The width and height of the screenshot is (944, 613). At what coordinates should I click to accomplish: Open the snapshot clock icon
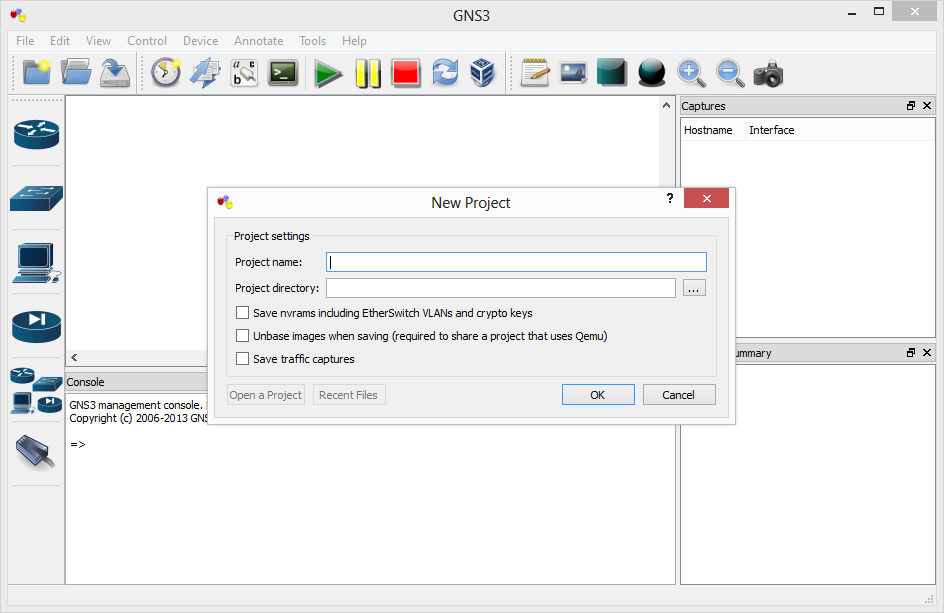click(x=166, y=73)
